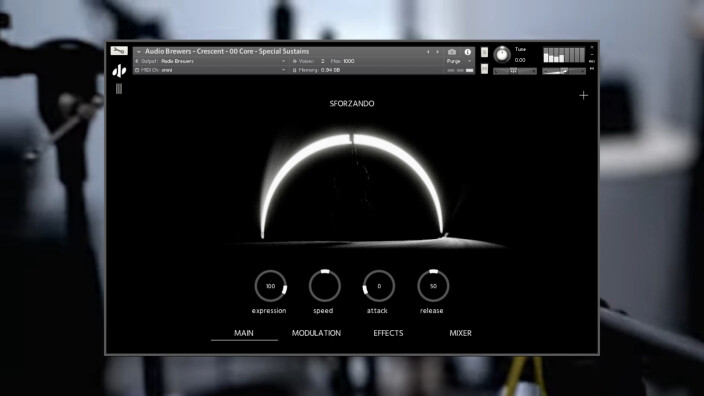
Task: Open the wrench edit instrument icon
Action: 119,51
